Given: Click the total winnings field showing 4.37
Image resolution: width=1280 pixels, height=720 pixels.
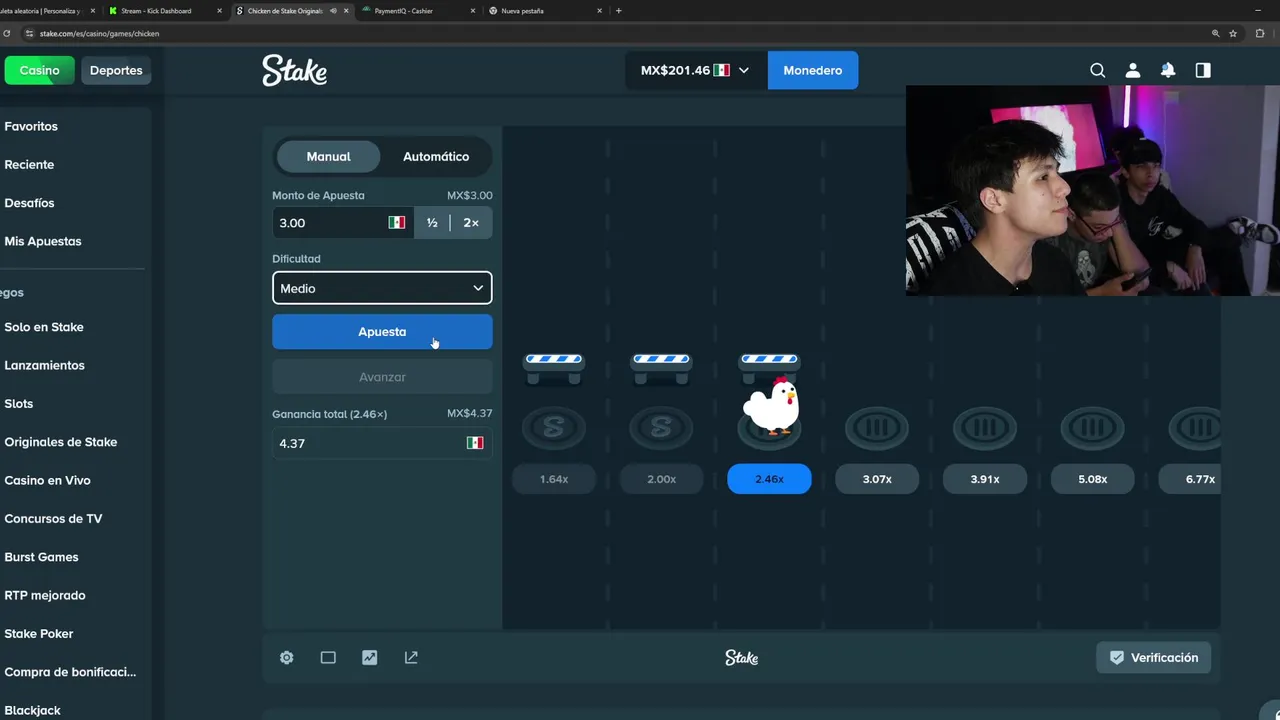Looking at the screenshot, I should (382, 443).
